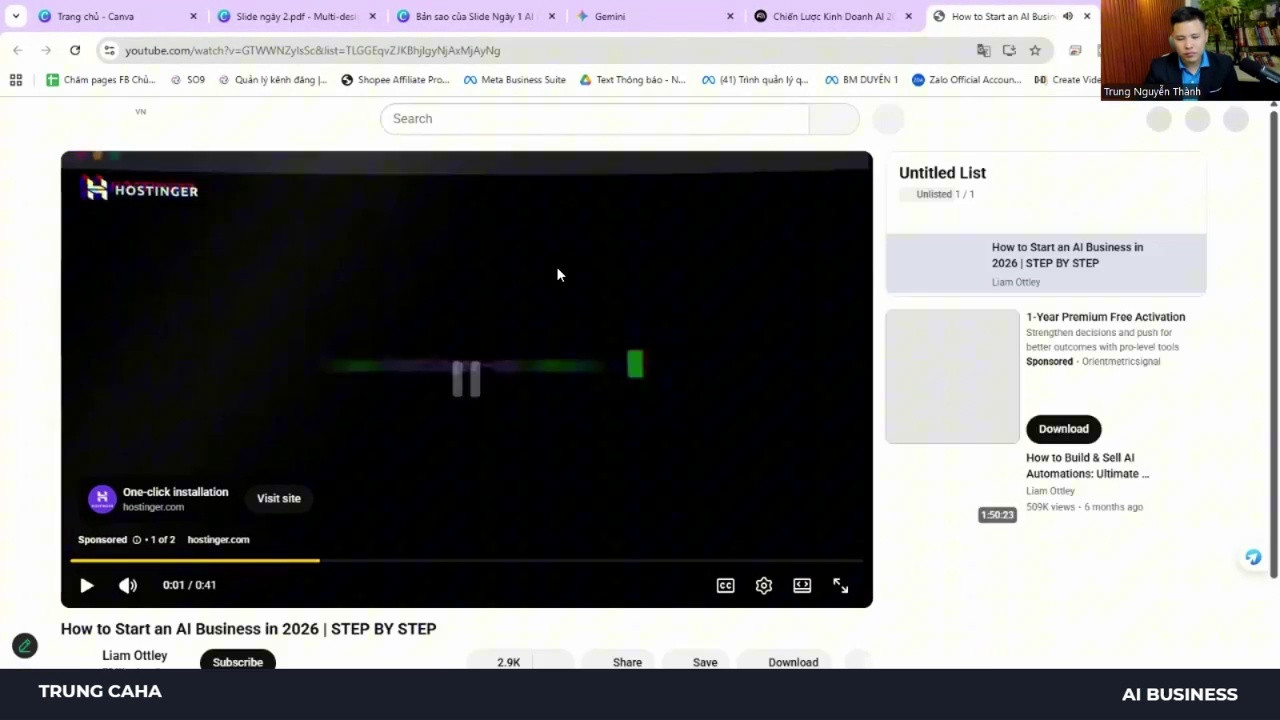This screenshot has width=1280, height=720.
Task: Click the YouTube URL in the address bar
Action: click(x=312, y=50)
